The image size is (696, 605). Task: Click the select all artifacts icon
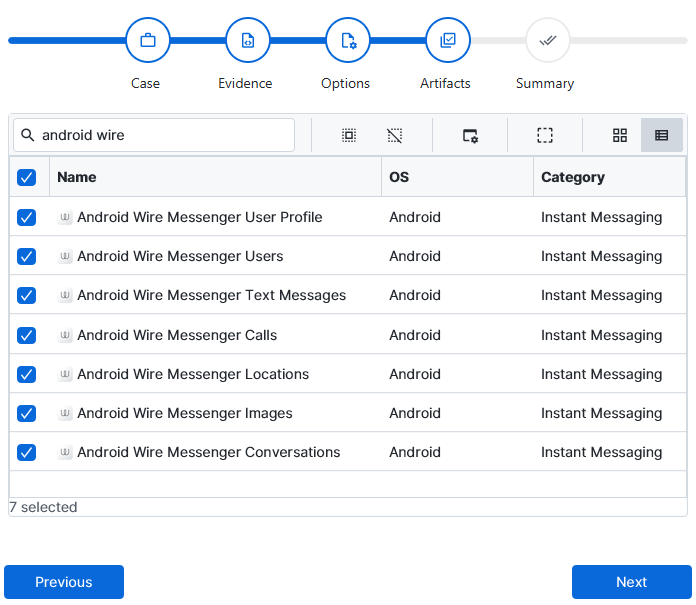coord(349,135)
